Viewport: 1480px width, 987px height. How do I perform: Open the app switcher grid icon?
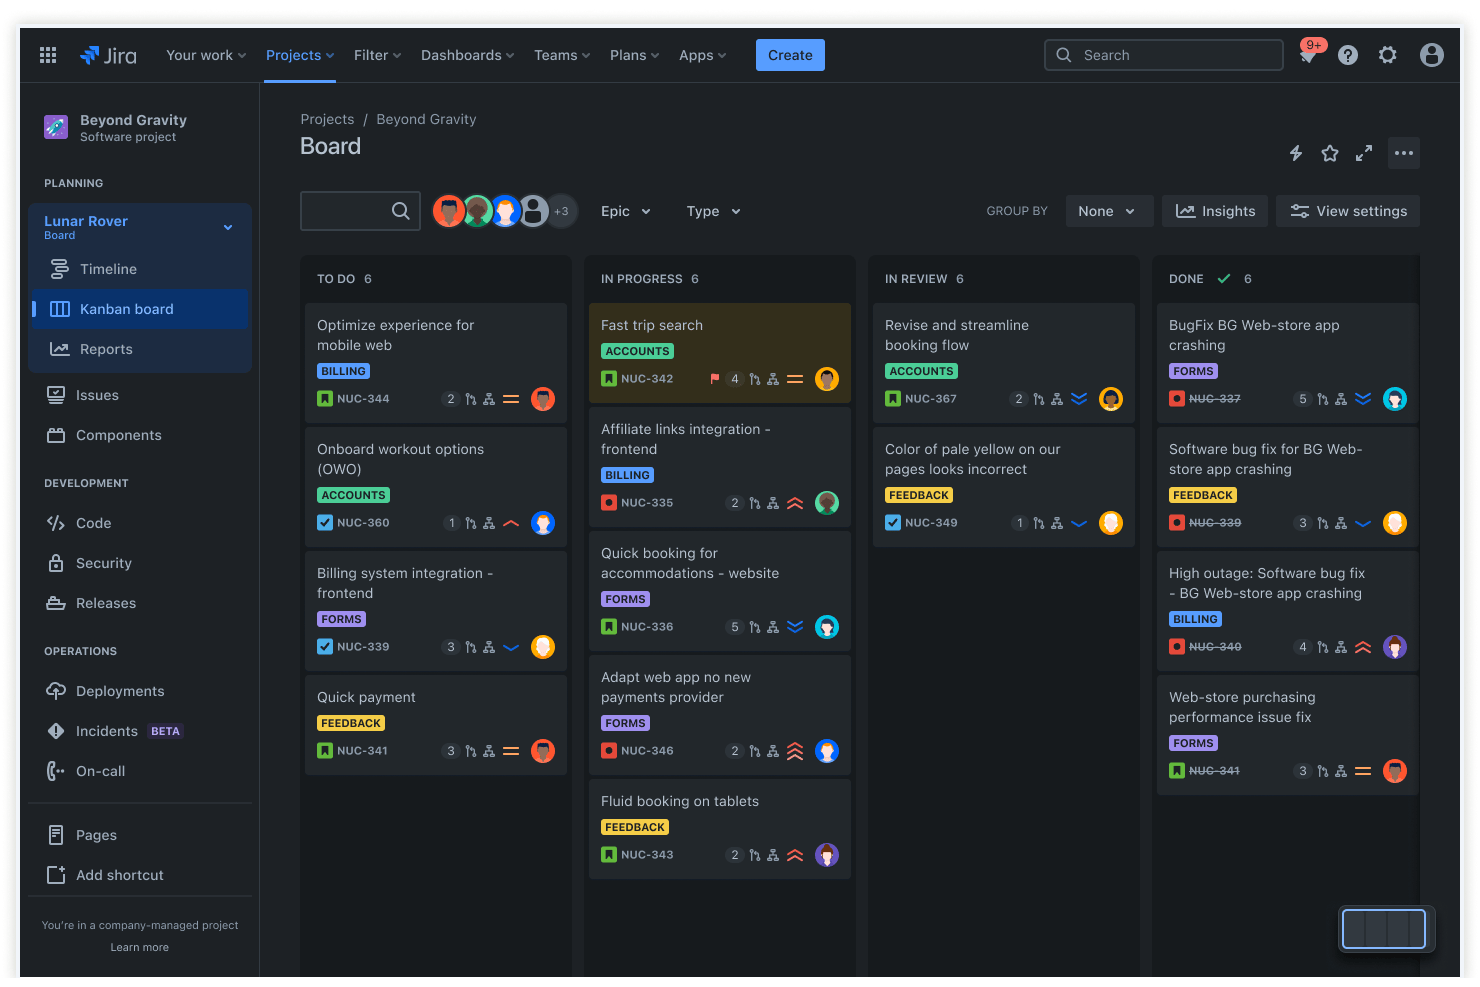(48, 55)
